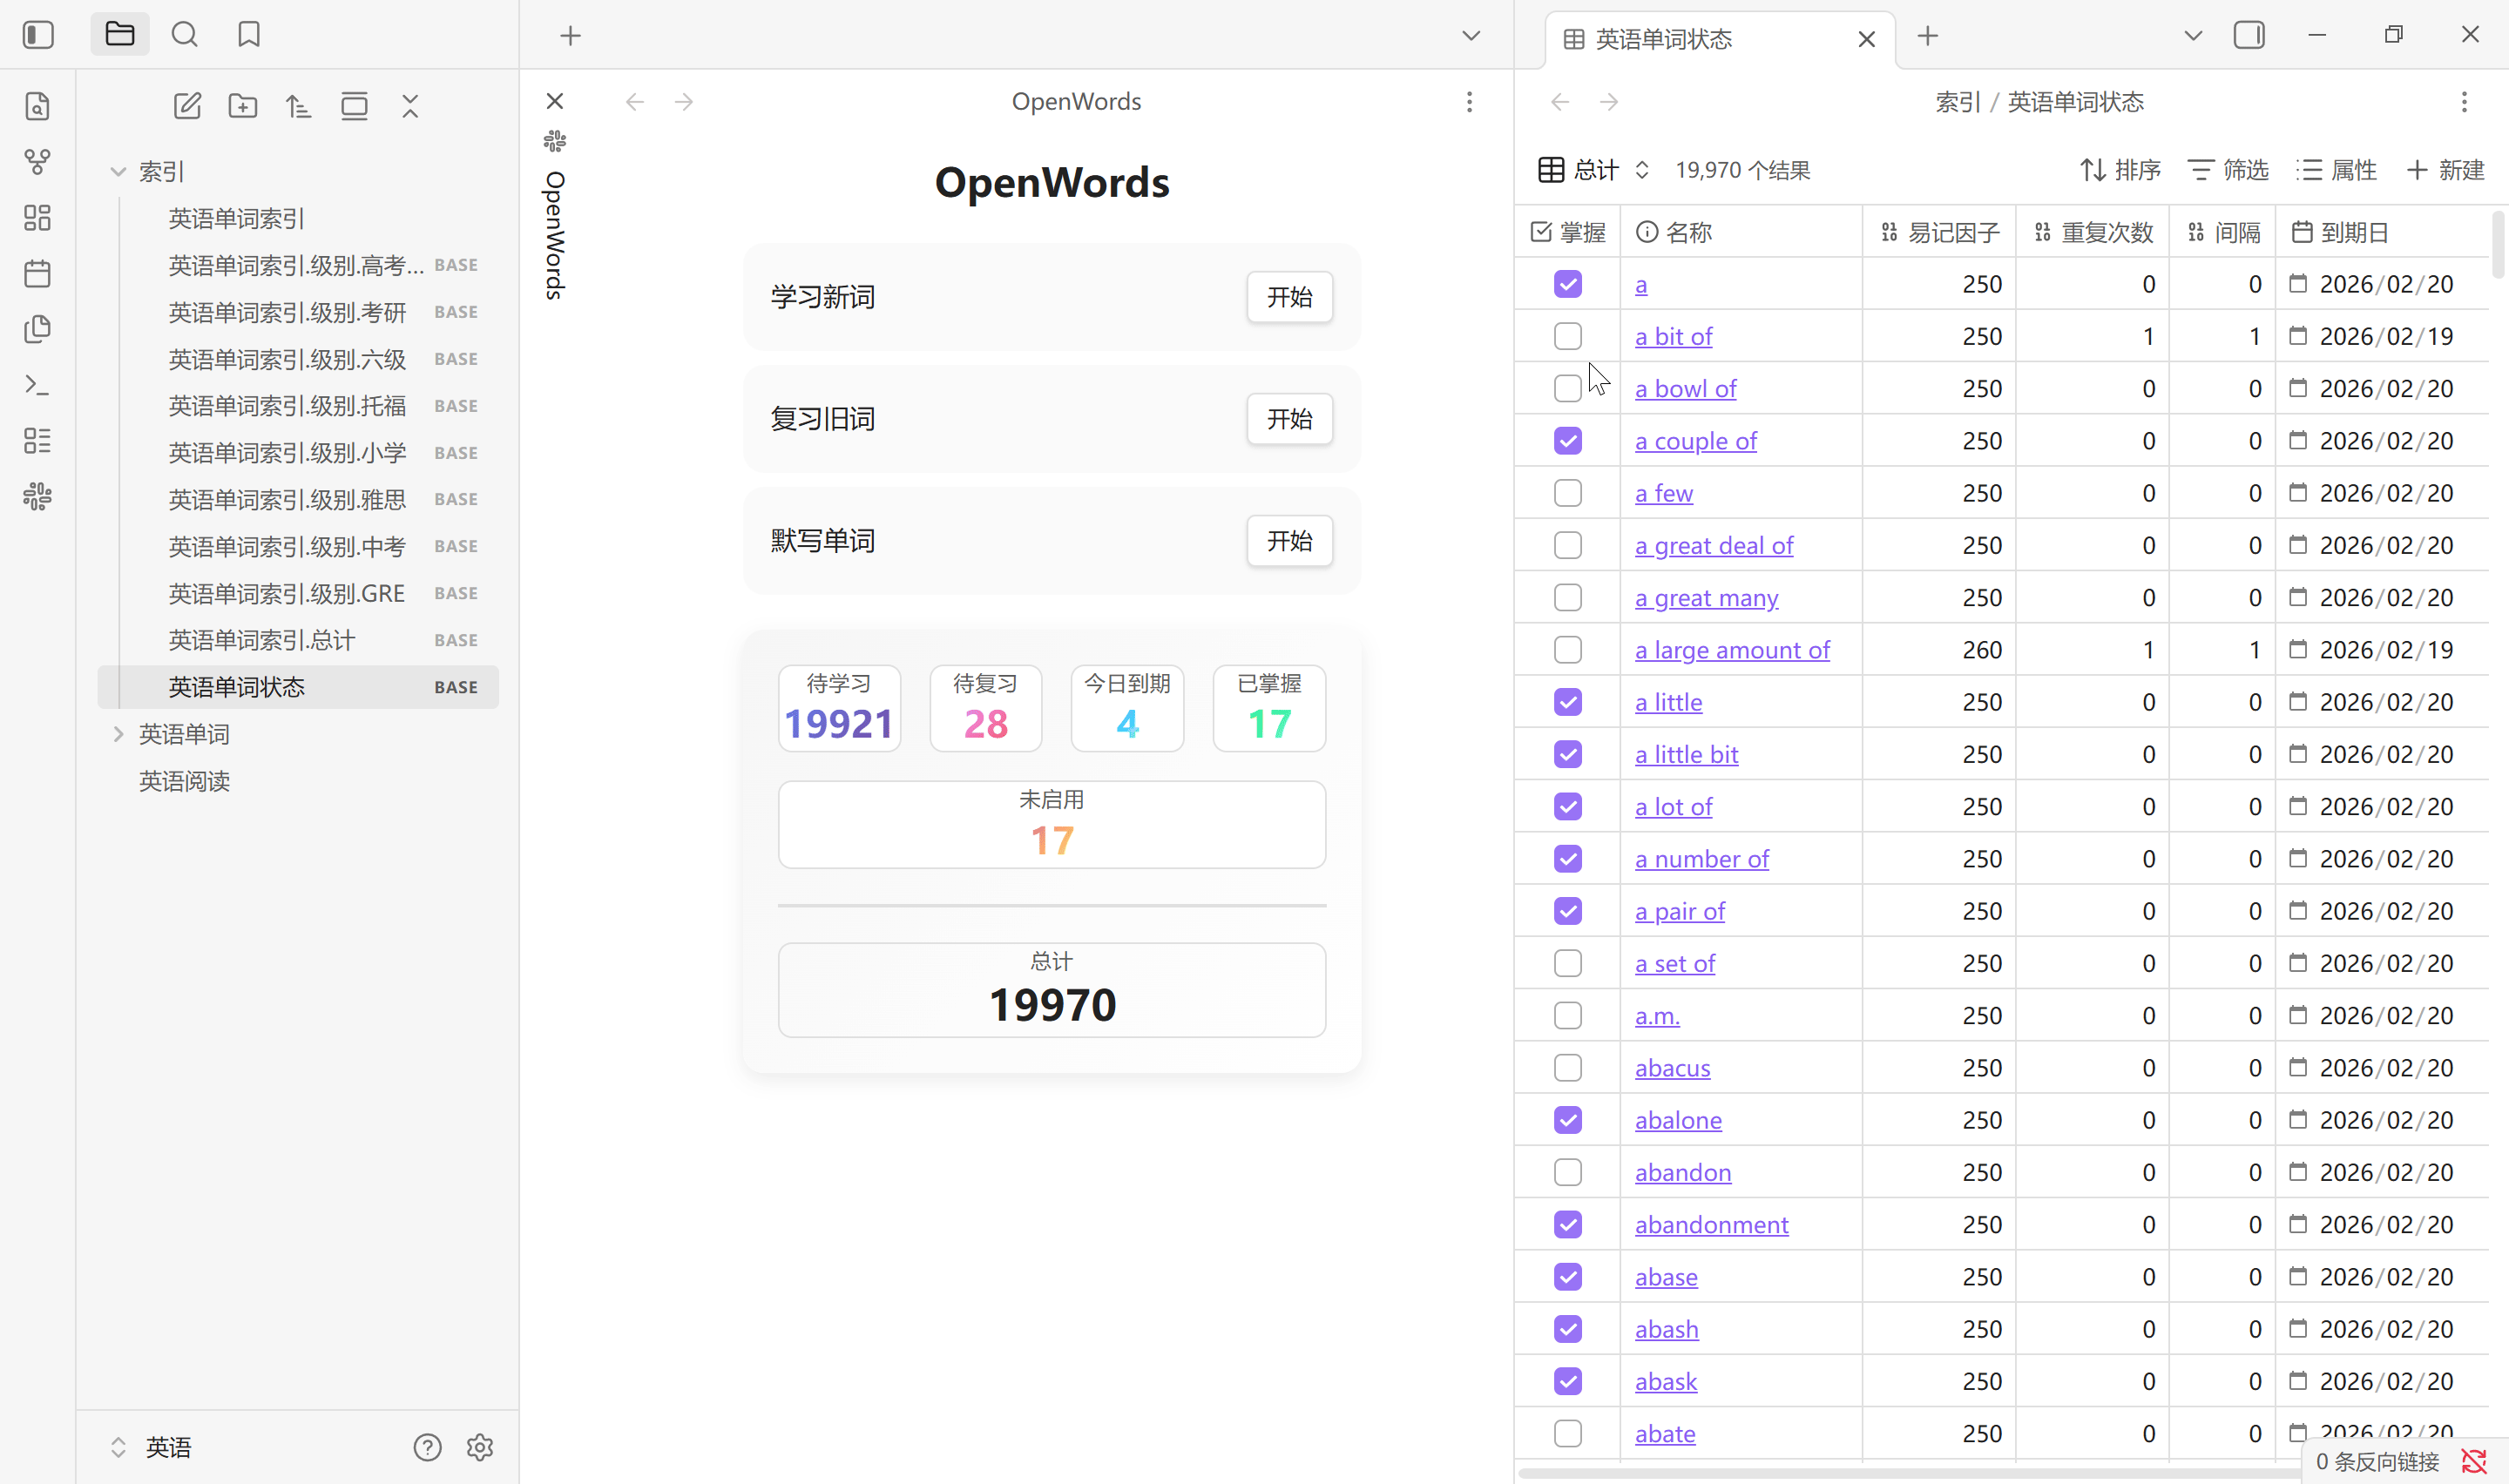Check the mastered box for 'a bit of'
Screen dimensions: 2509x1484
(x=1567, y=336)
